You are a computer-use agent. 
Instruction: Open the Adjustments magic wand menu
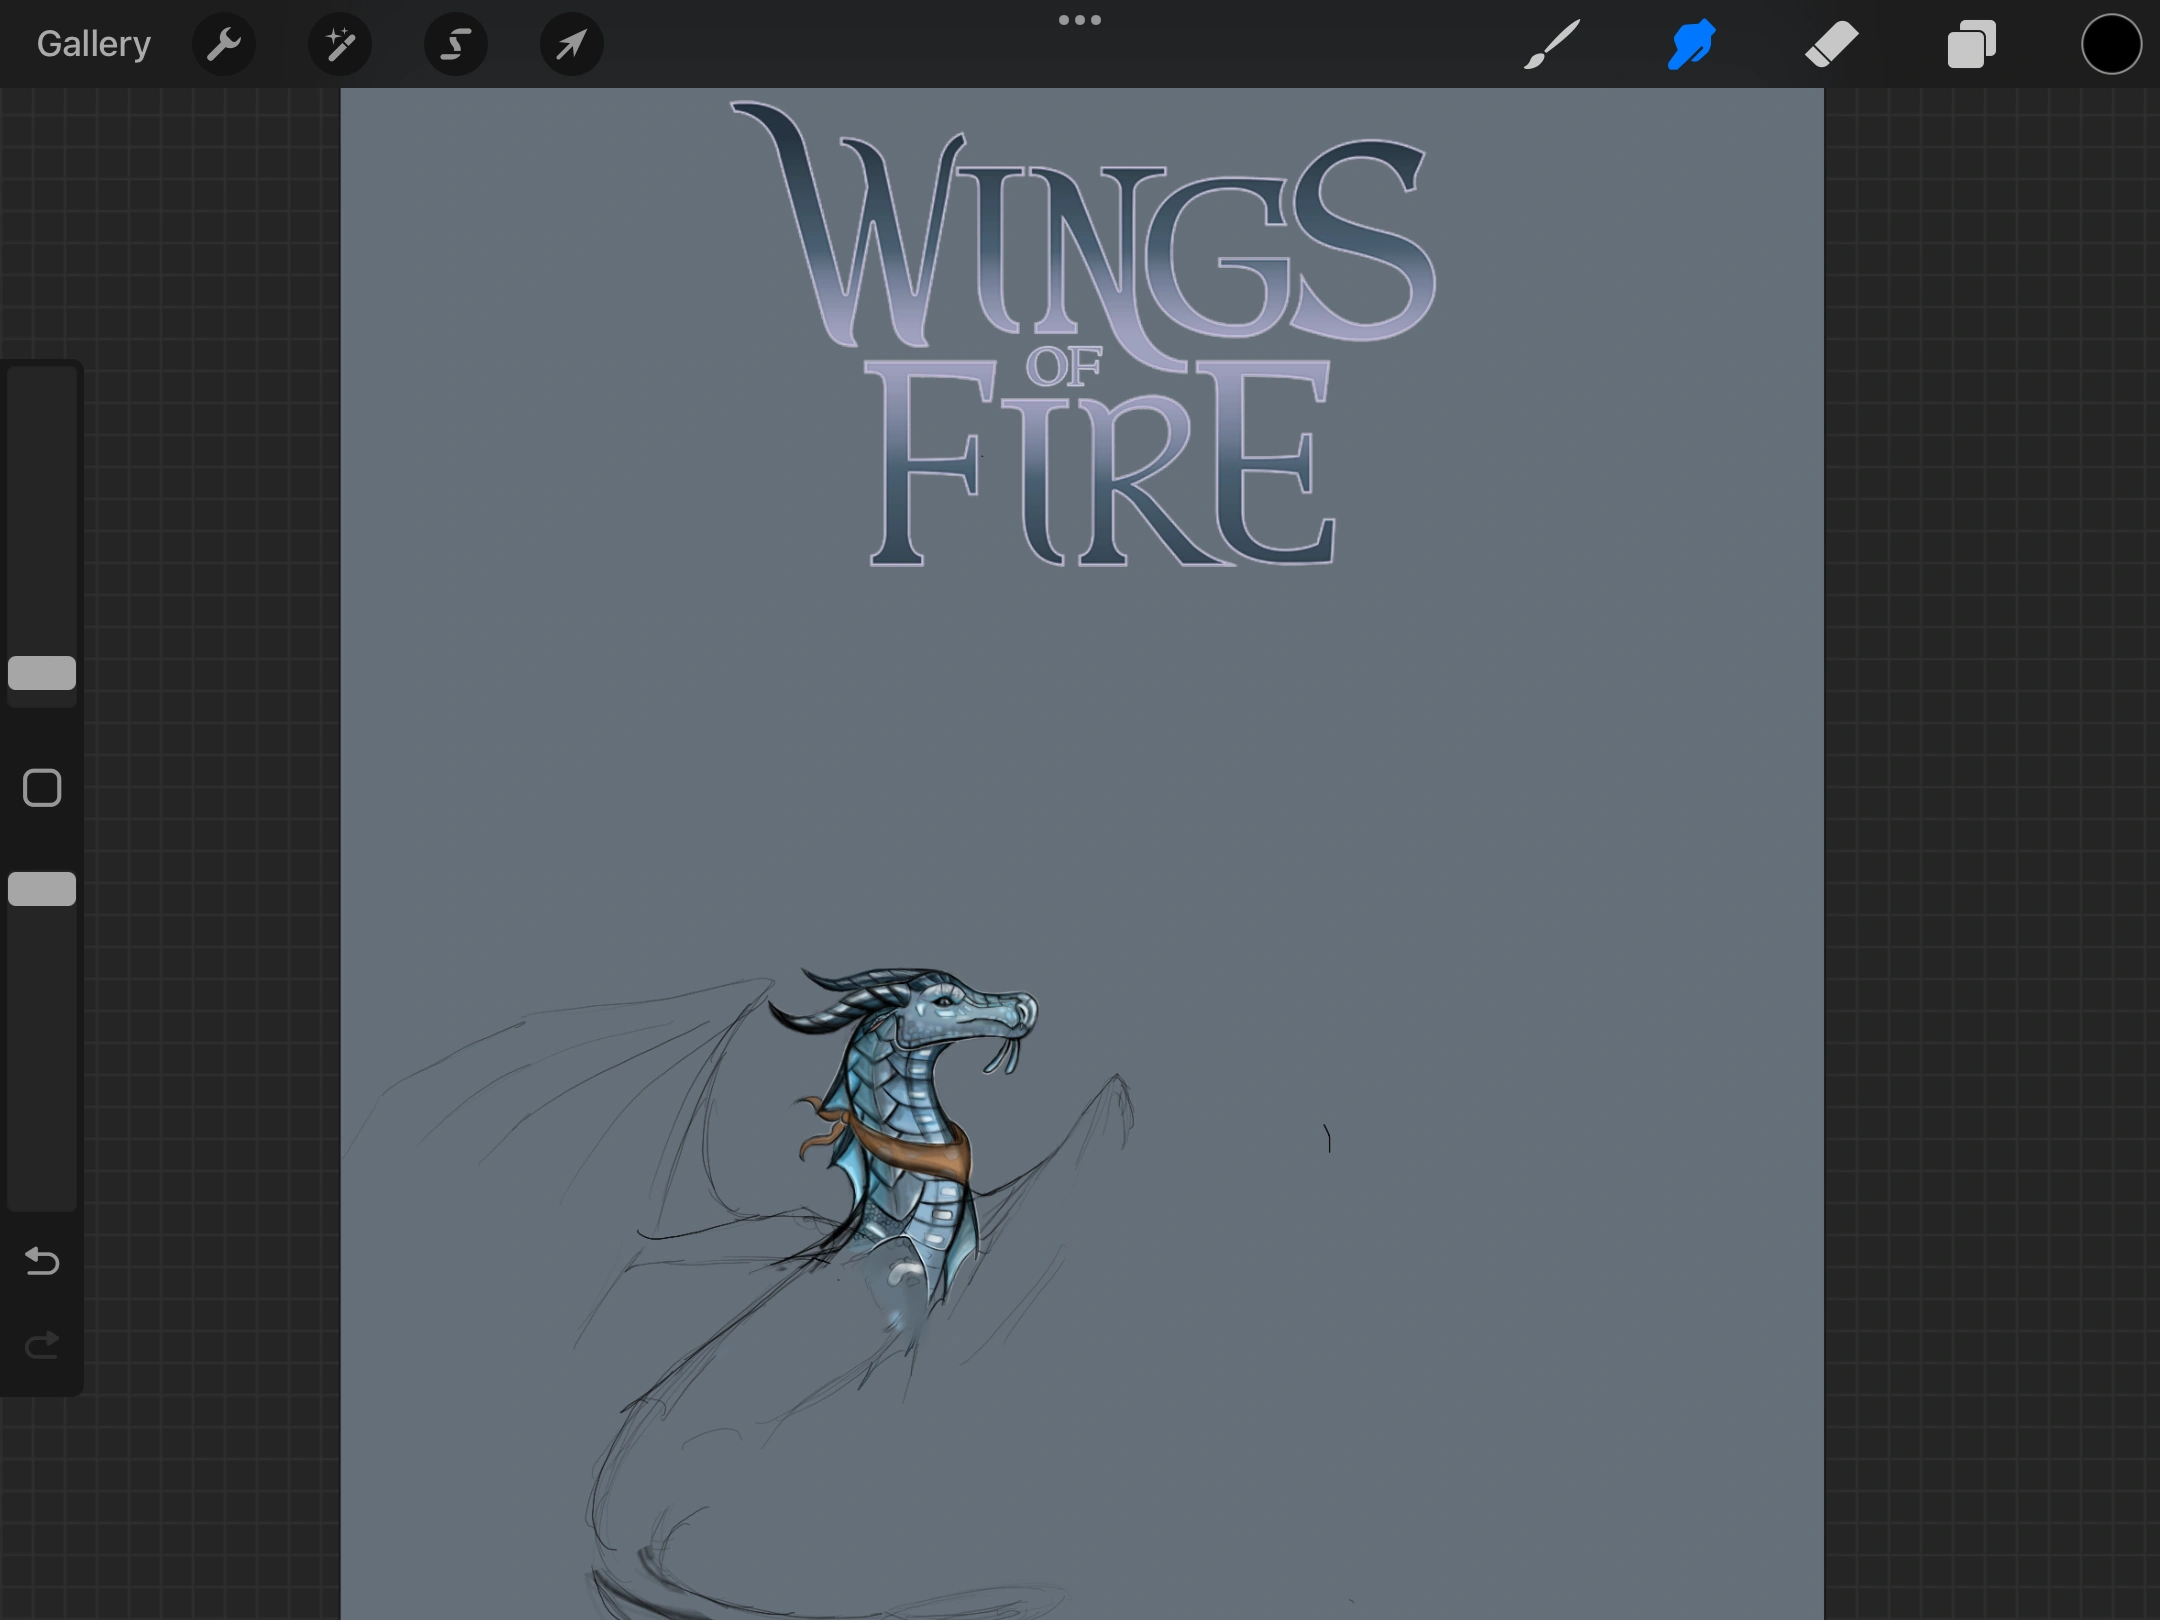click(340, 43)
